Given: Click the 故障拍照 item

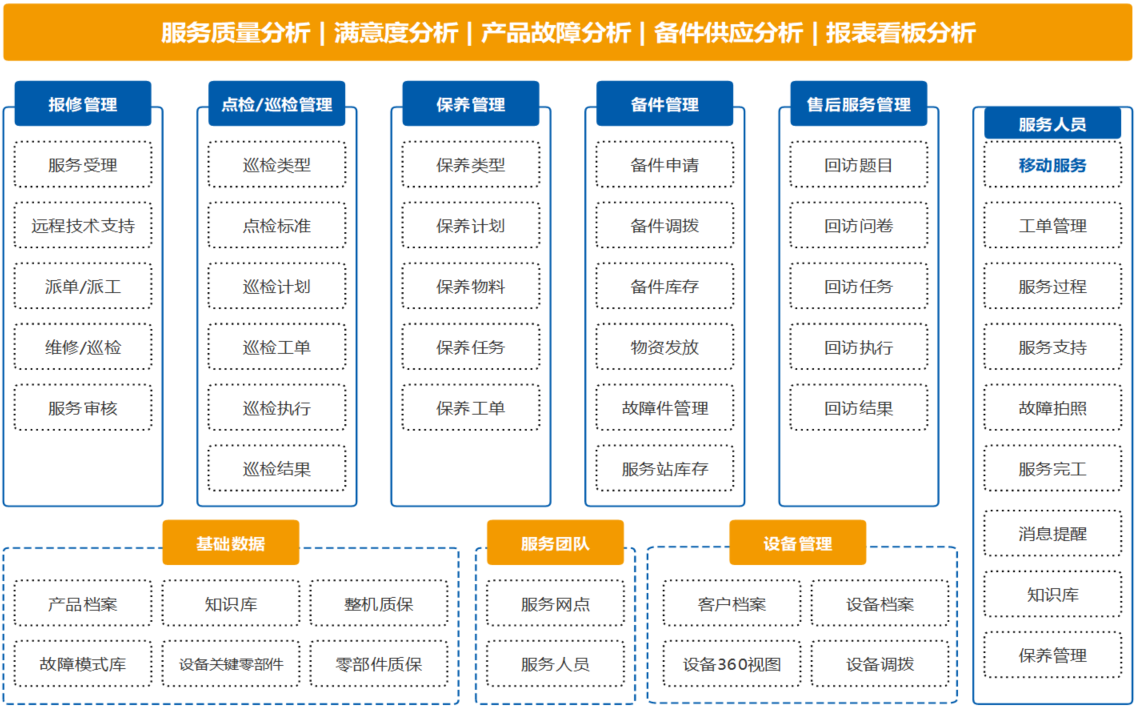Looking at the screenshot, I should 1052,408.
